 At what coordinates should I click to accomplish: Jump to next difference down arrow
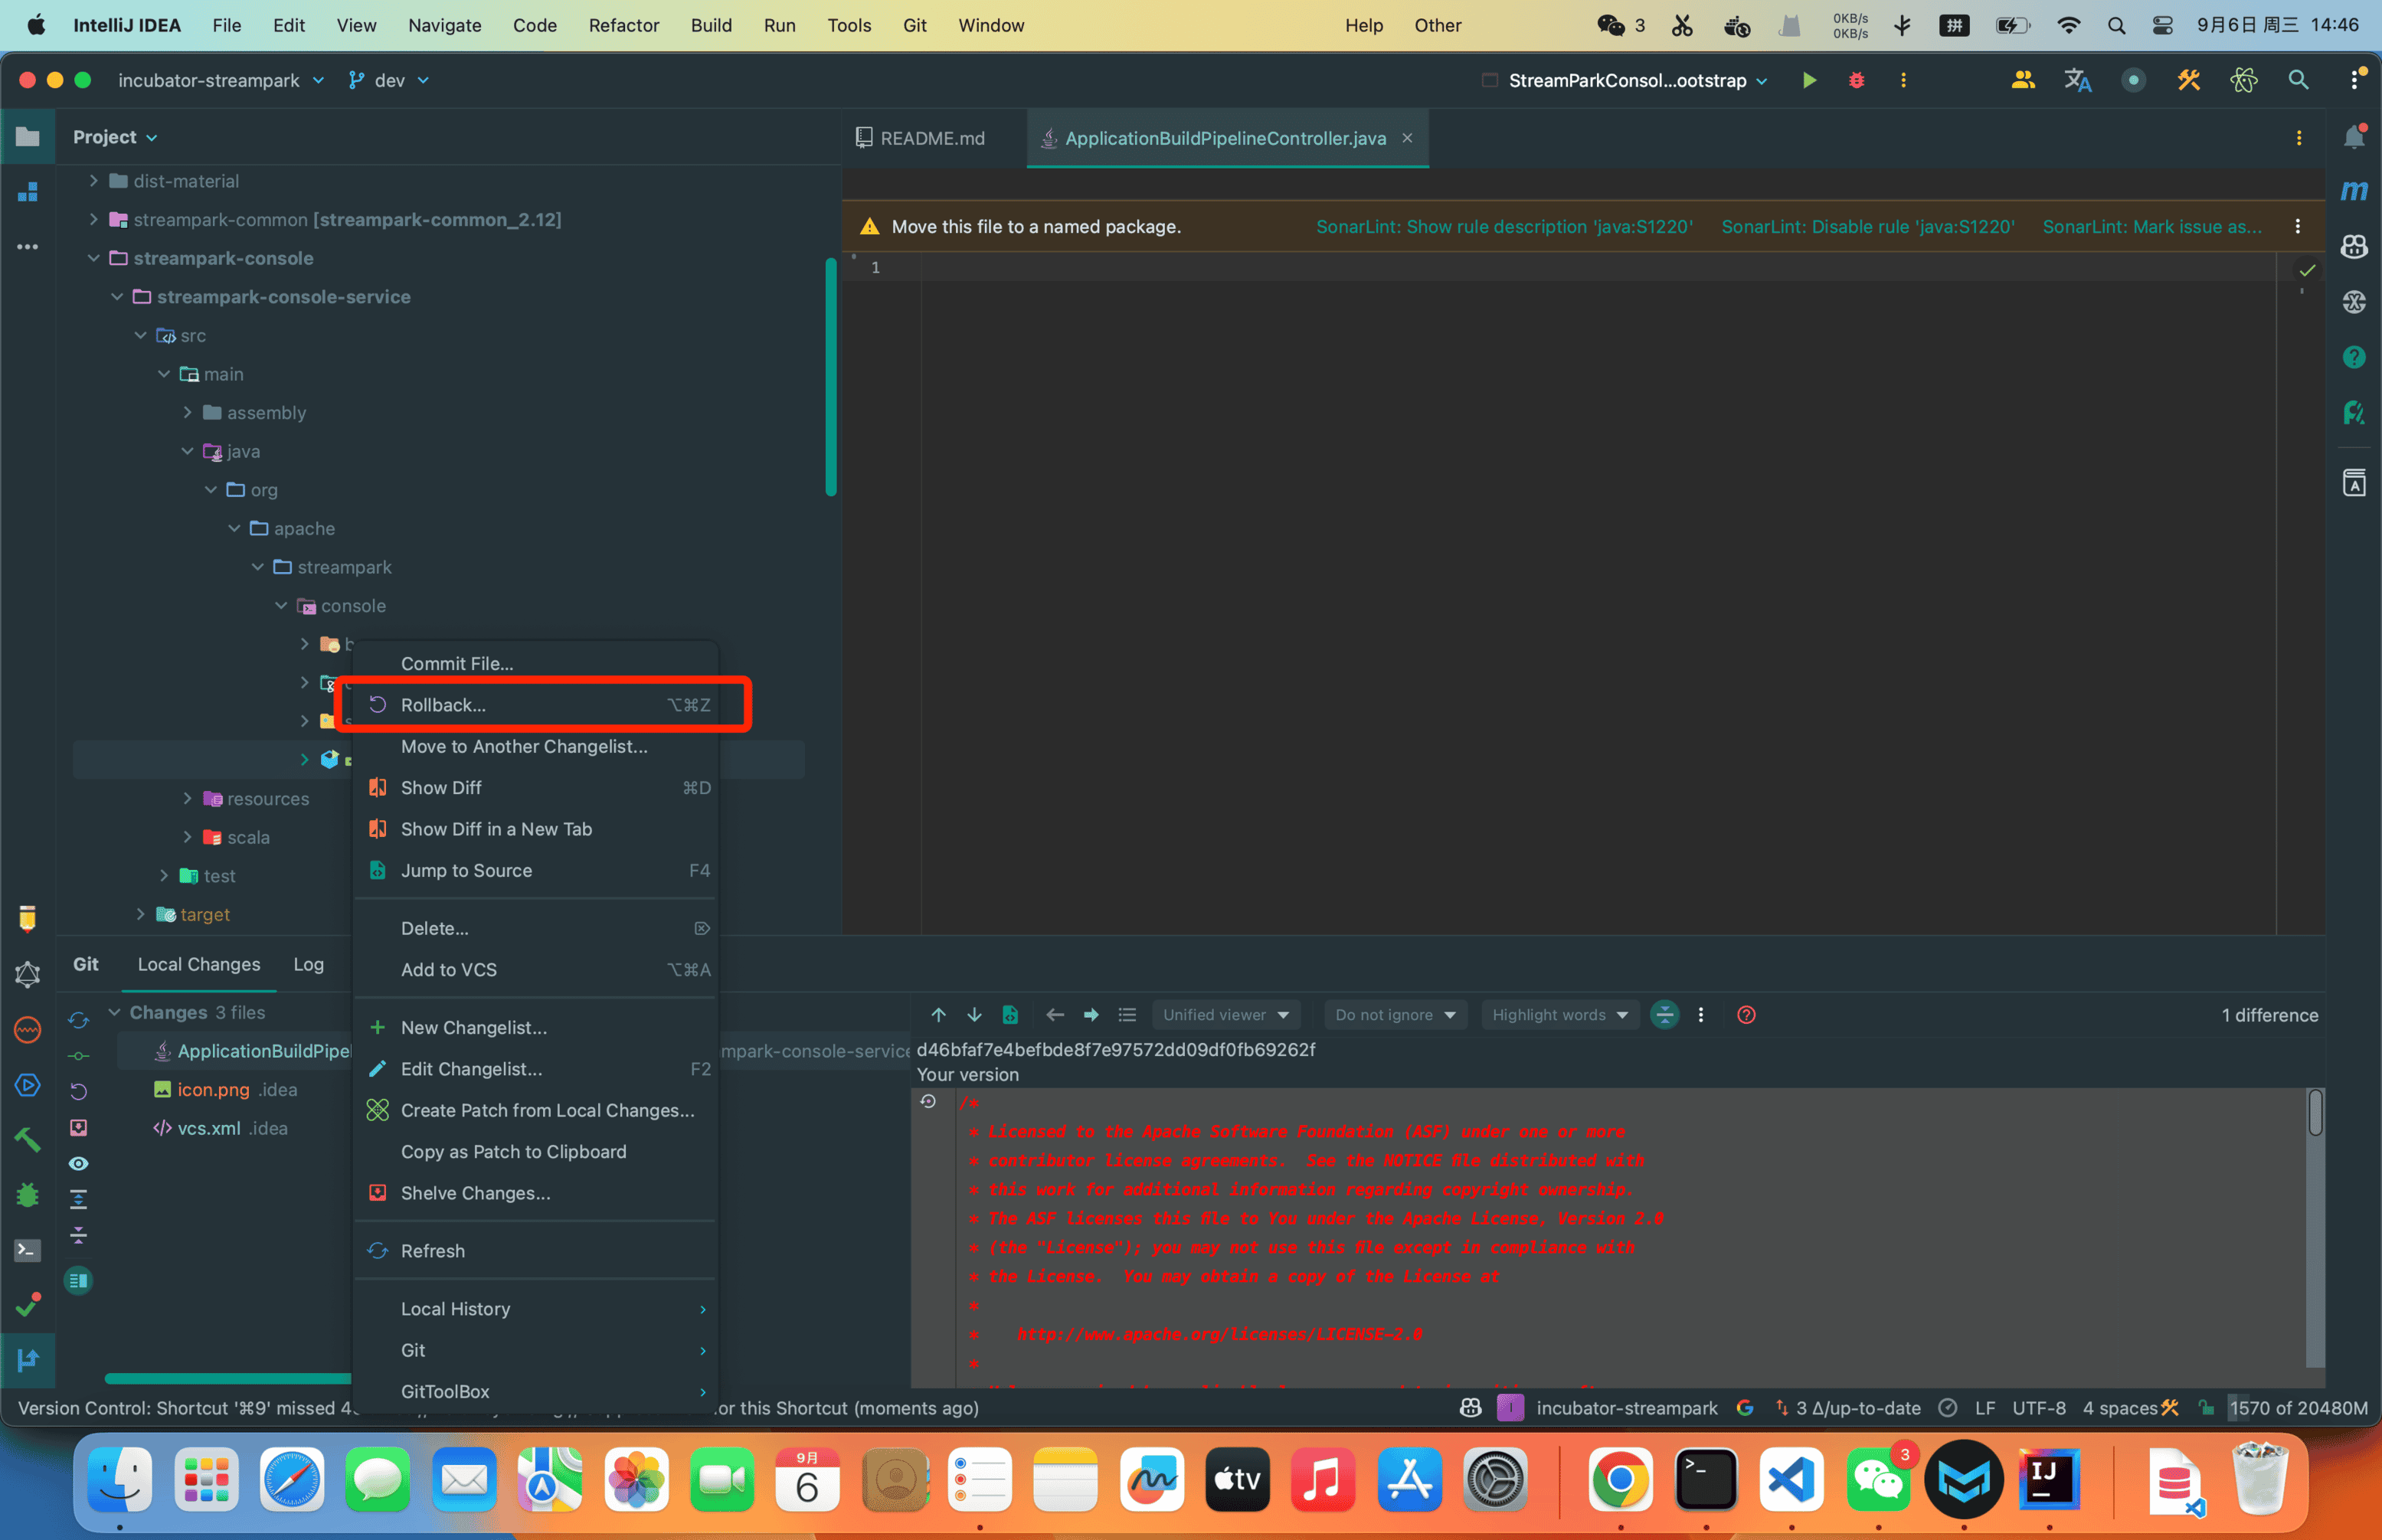coord(974,1015)
